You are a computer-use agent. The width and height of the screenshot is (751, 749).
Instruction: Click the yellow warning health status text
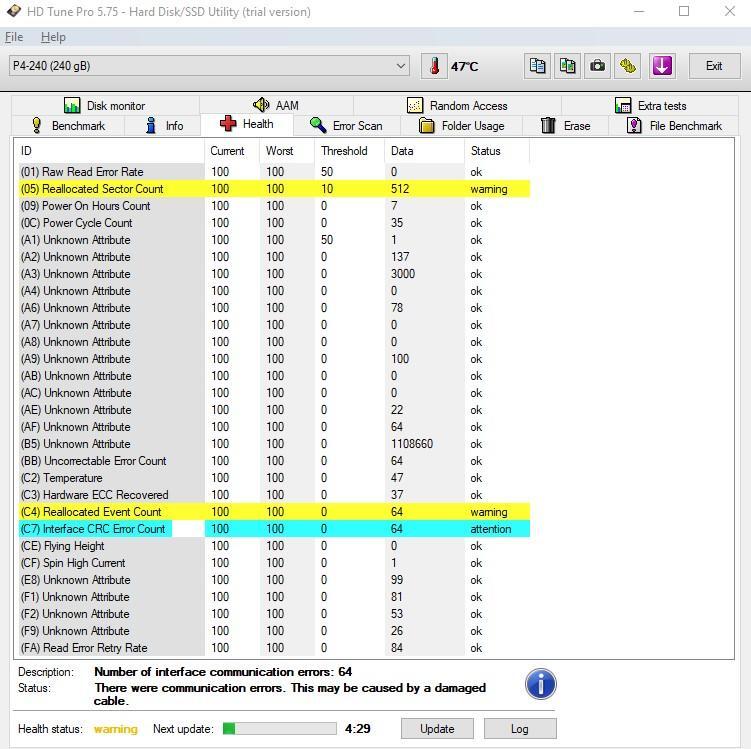click(x=115, y=729)
